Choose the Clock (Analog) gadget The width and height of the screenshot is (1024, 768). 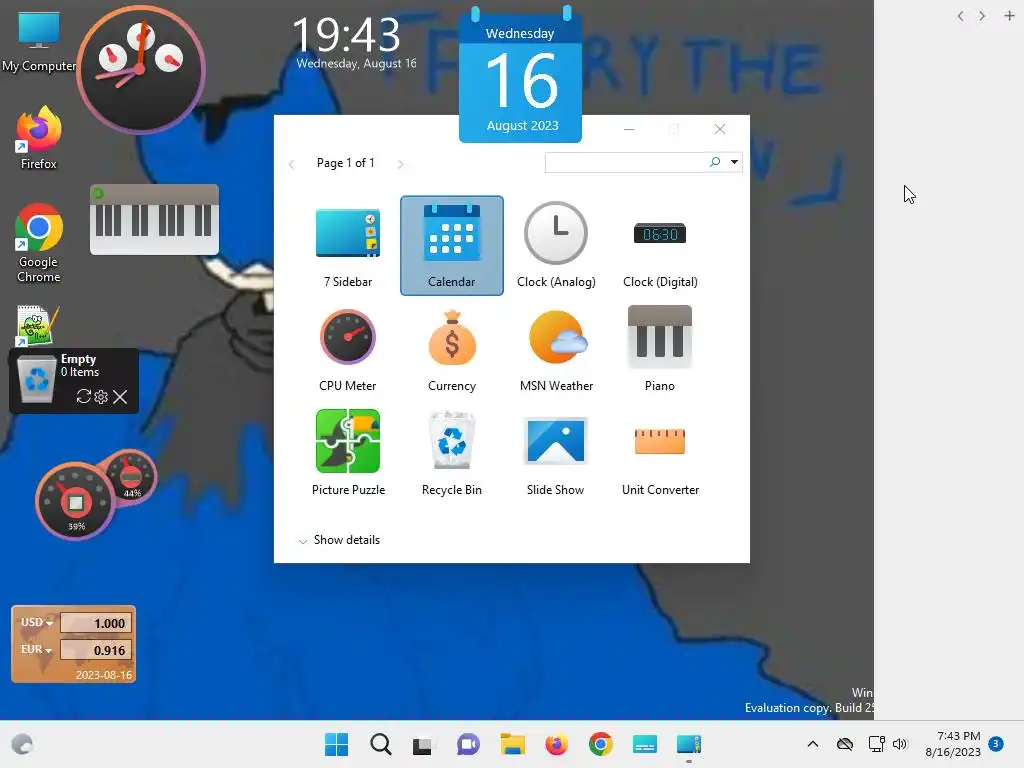coord(556,246)
